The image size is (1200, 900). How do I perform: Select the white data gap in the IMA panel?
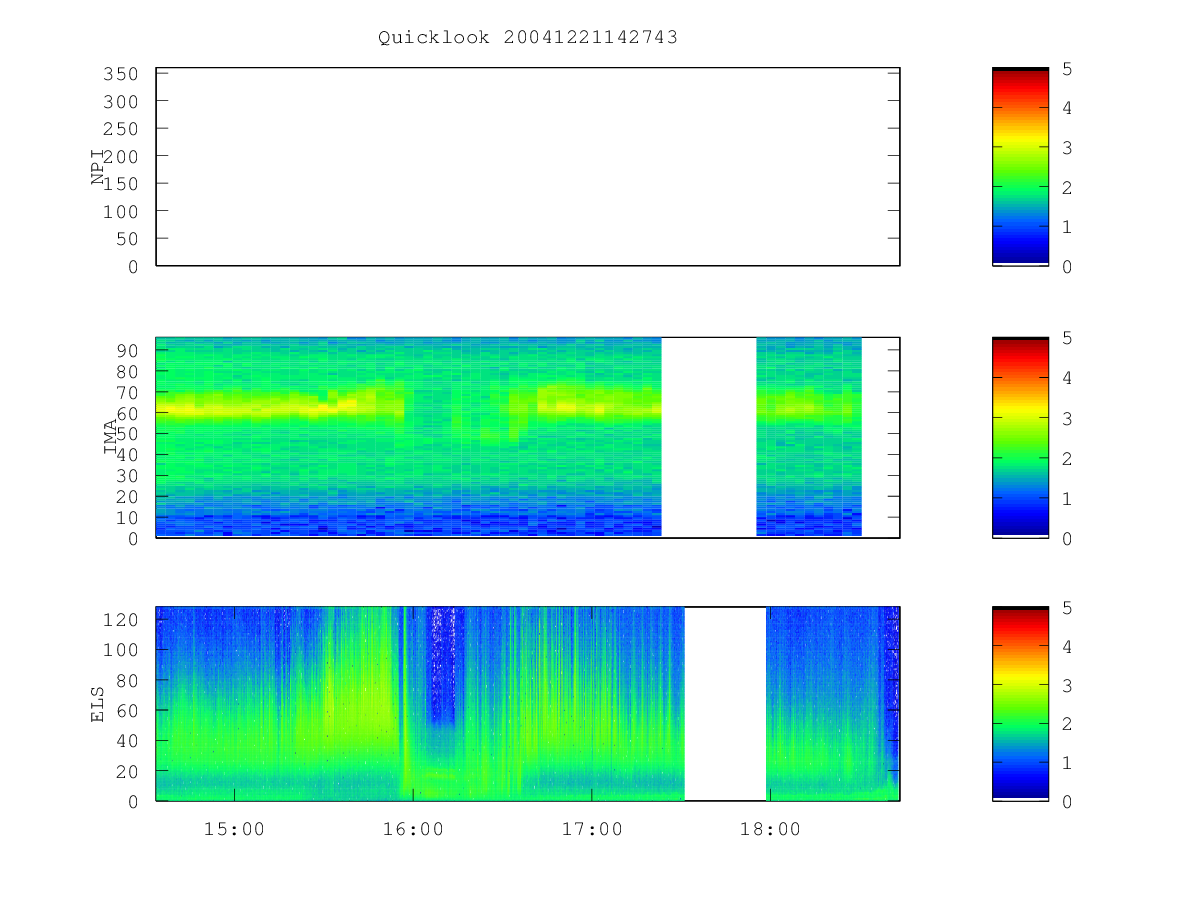click(x=709, y=437)
